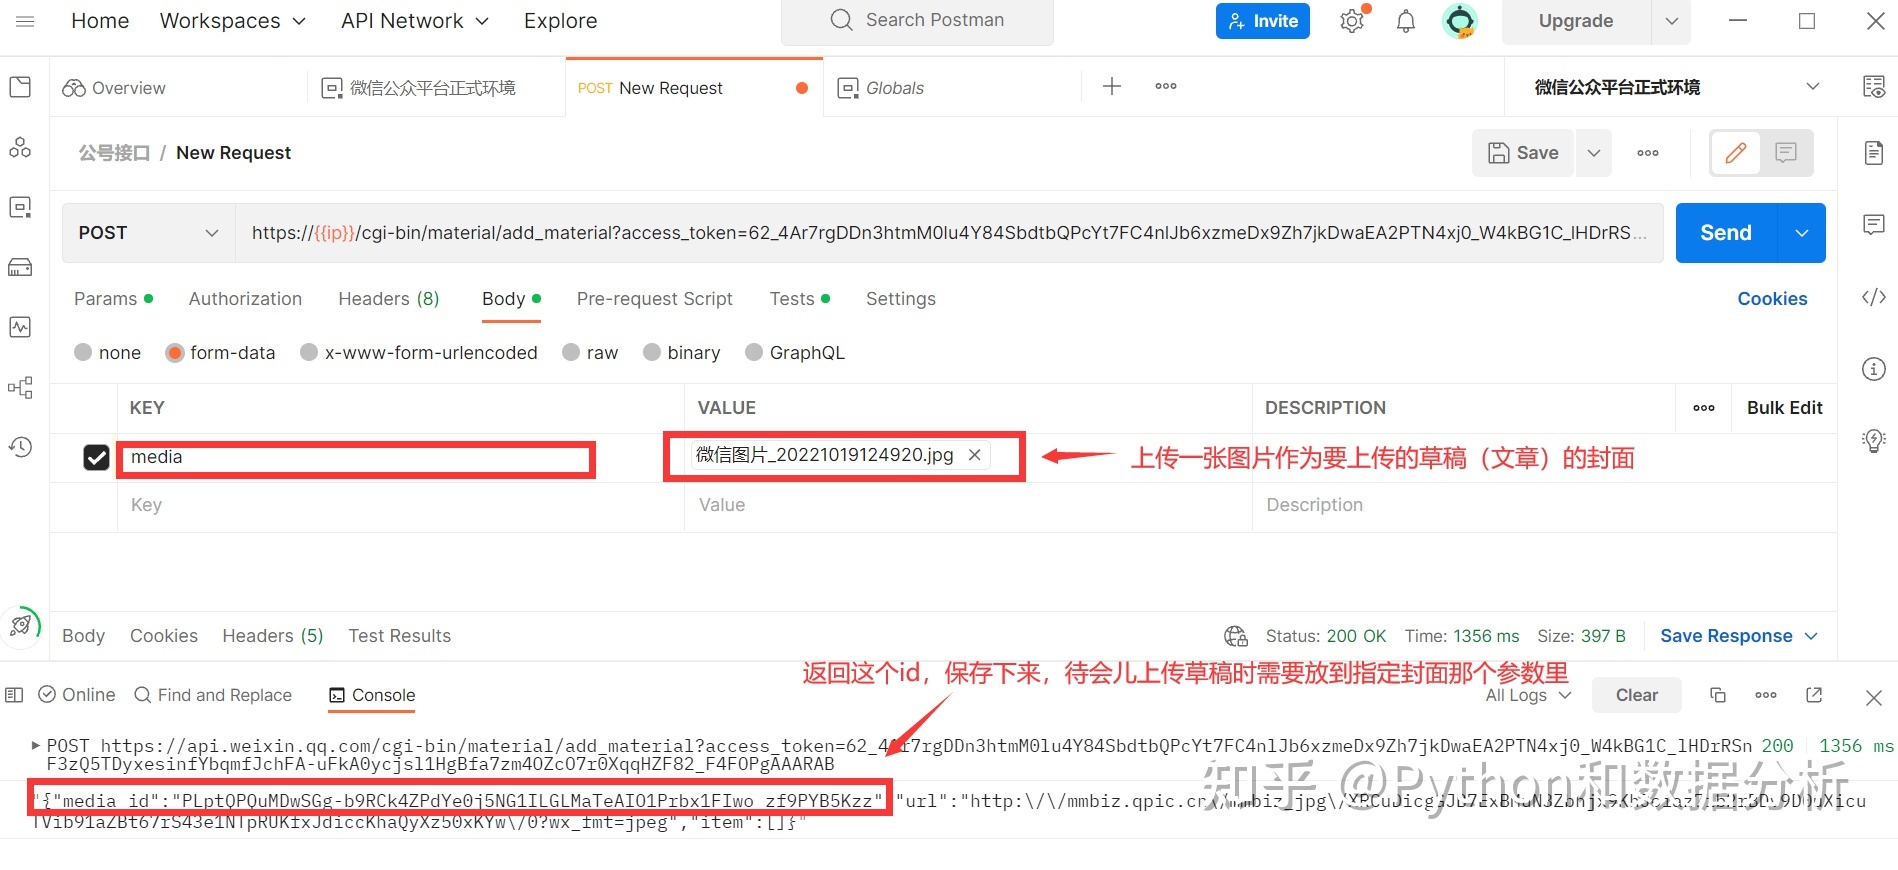Open the Params request tab
Image resolution: width=1898 pixels, height=870 pixels.
113,299
